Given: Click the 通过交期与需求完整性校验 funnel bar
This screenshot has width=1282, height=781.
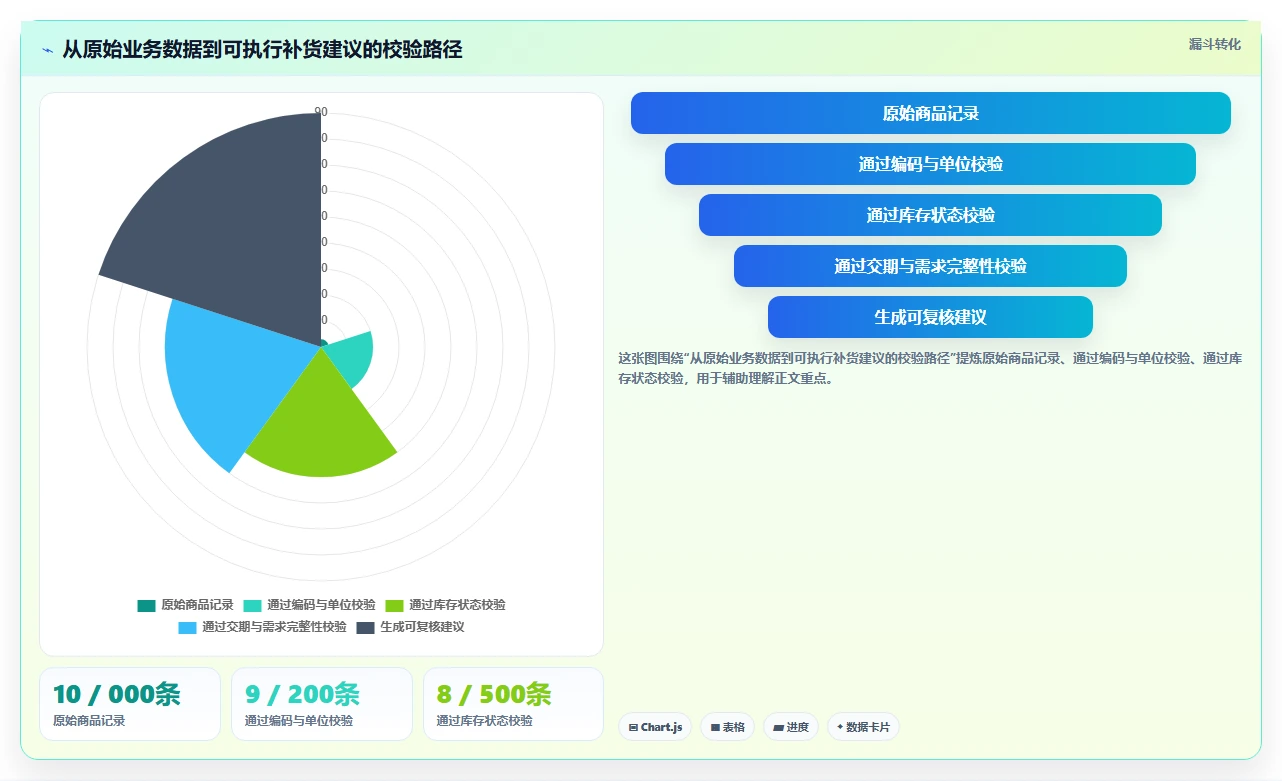Looking at the screenshot, I should (930, 266).
